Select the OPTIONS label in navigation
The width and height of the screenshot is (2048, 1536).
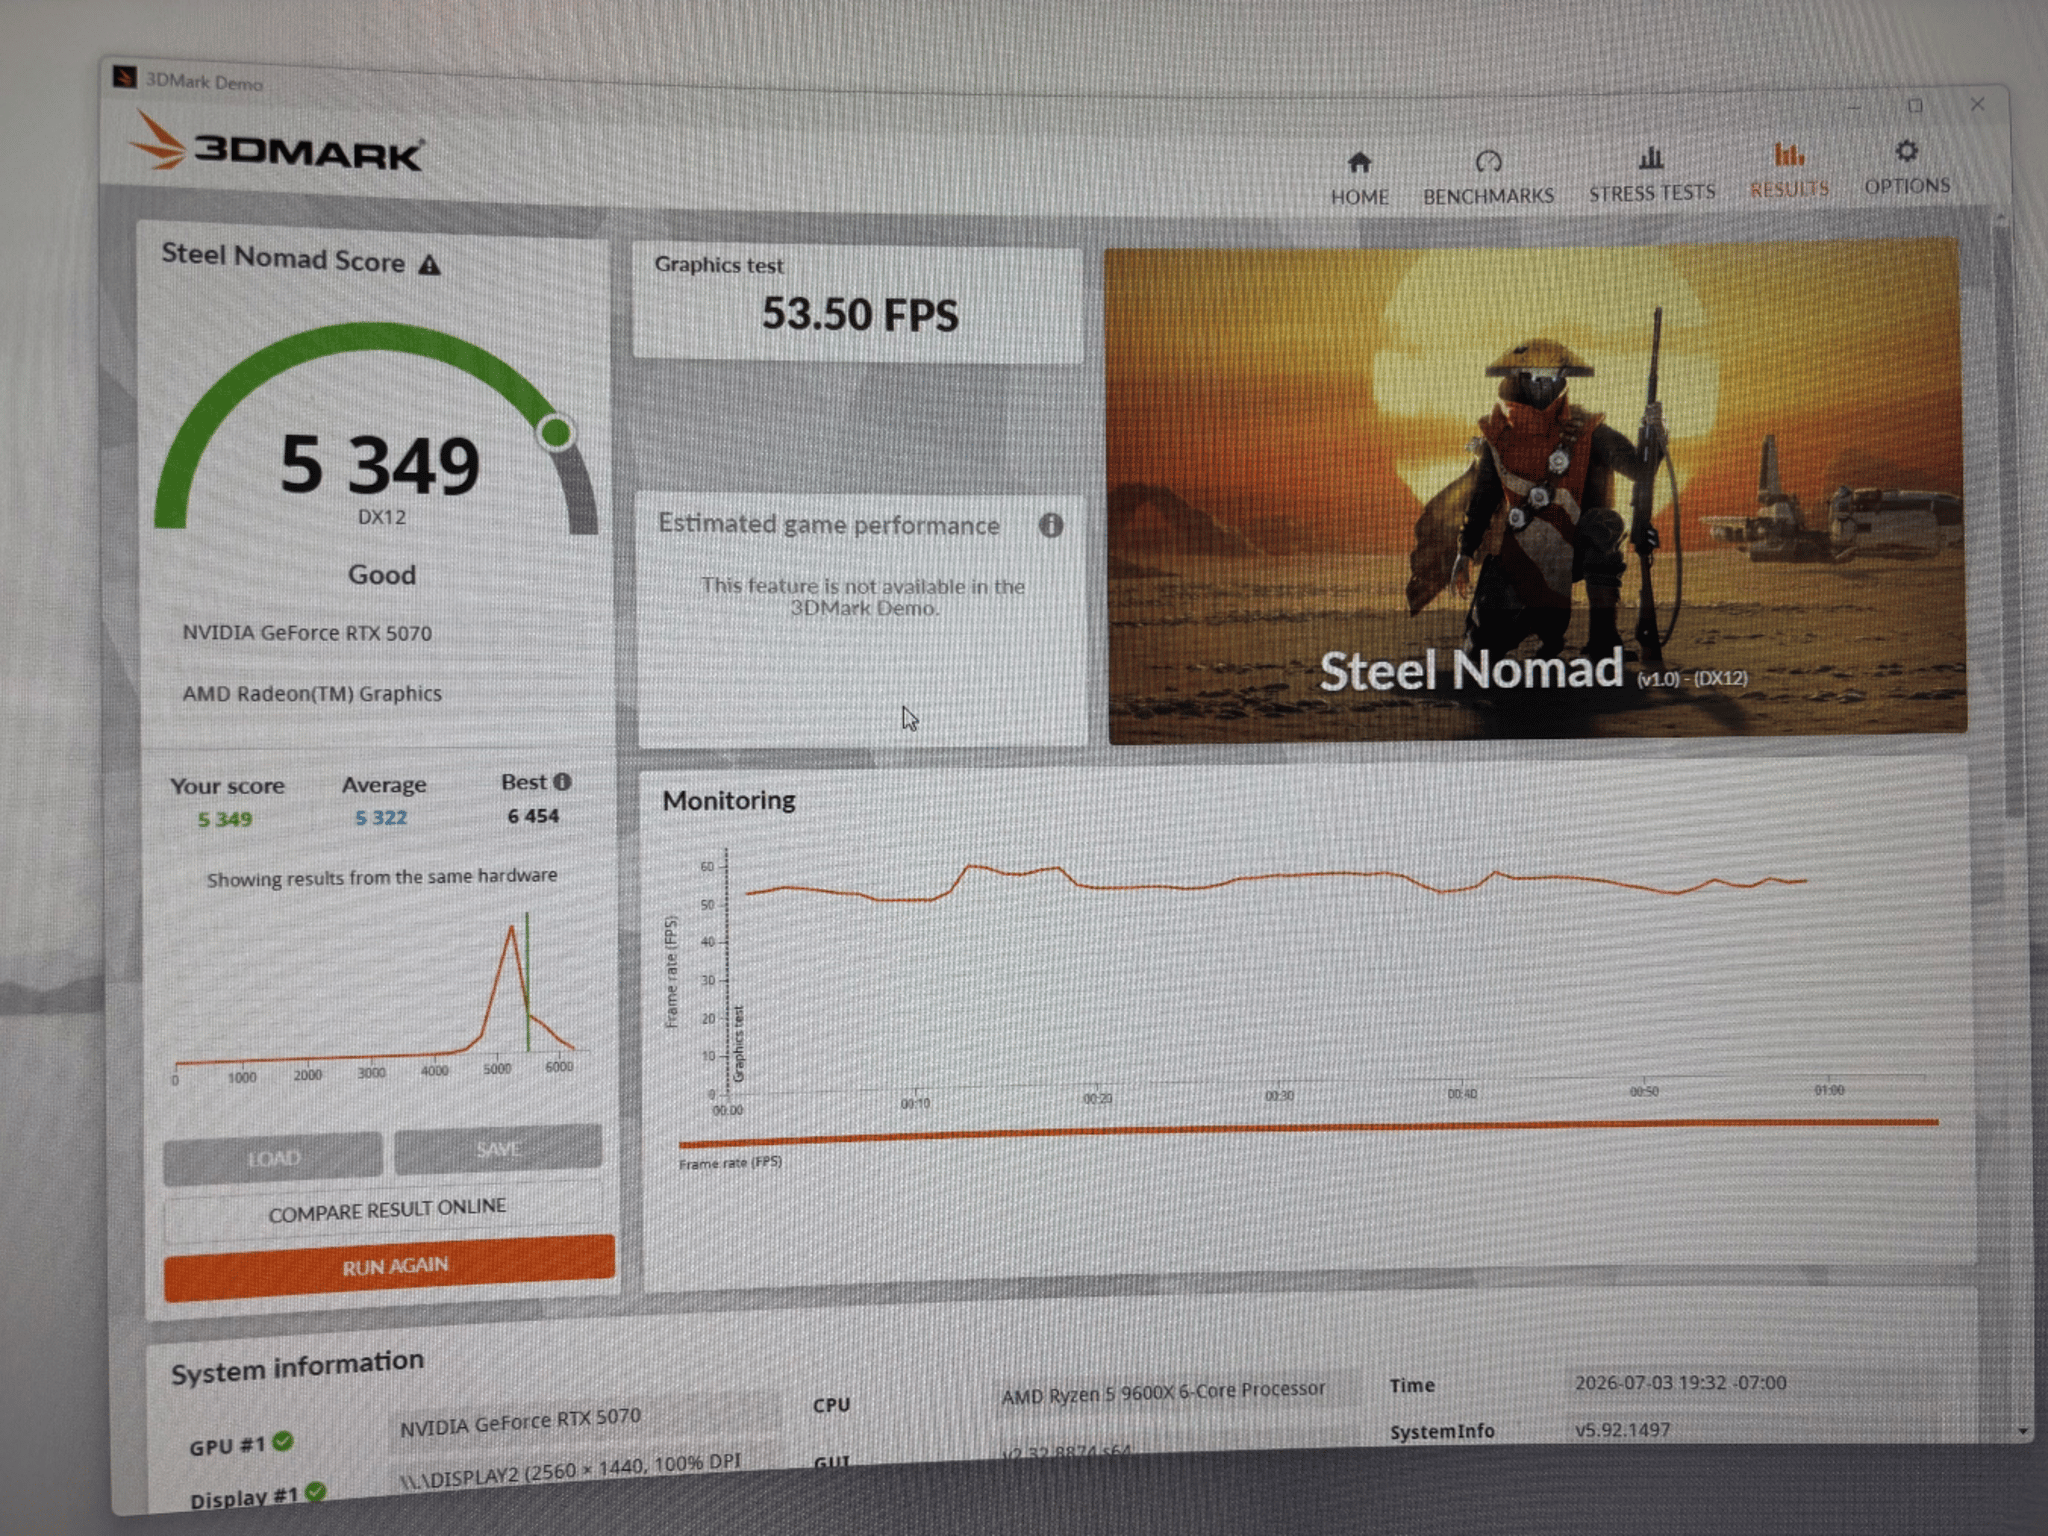click(x=1907, y=186)
